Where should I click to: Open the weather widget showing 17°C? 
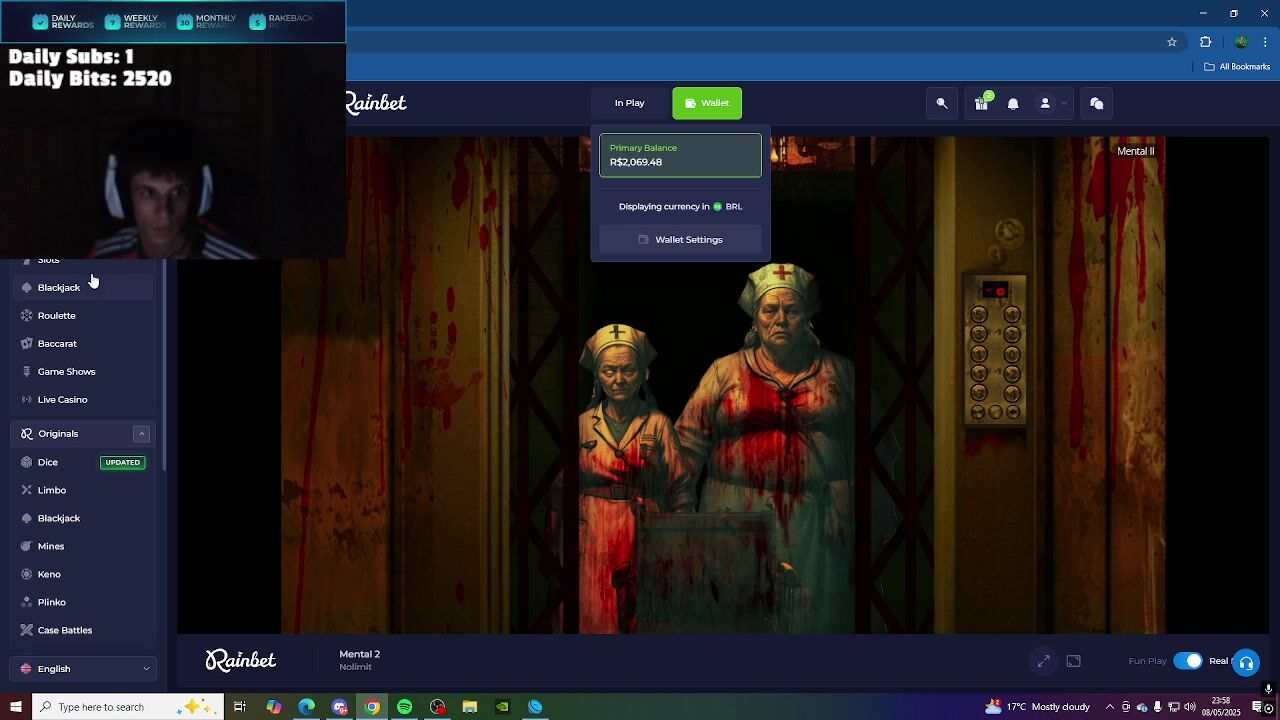tap(1037, 707)
